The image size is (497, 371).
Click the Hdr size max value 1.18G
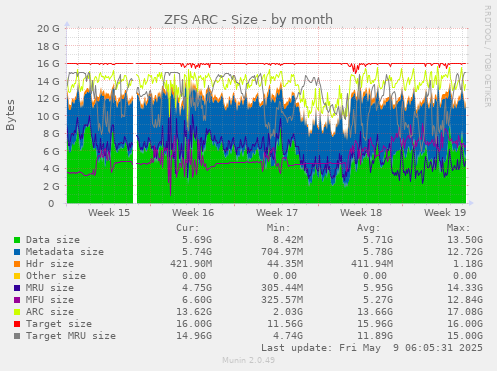pos(468,264)
